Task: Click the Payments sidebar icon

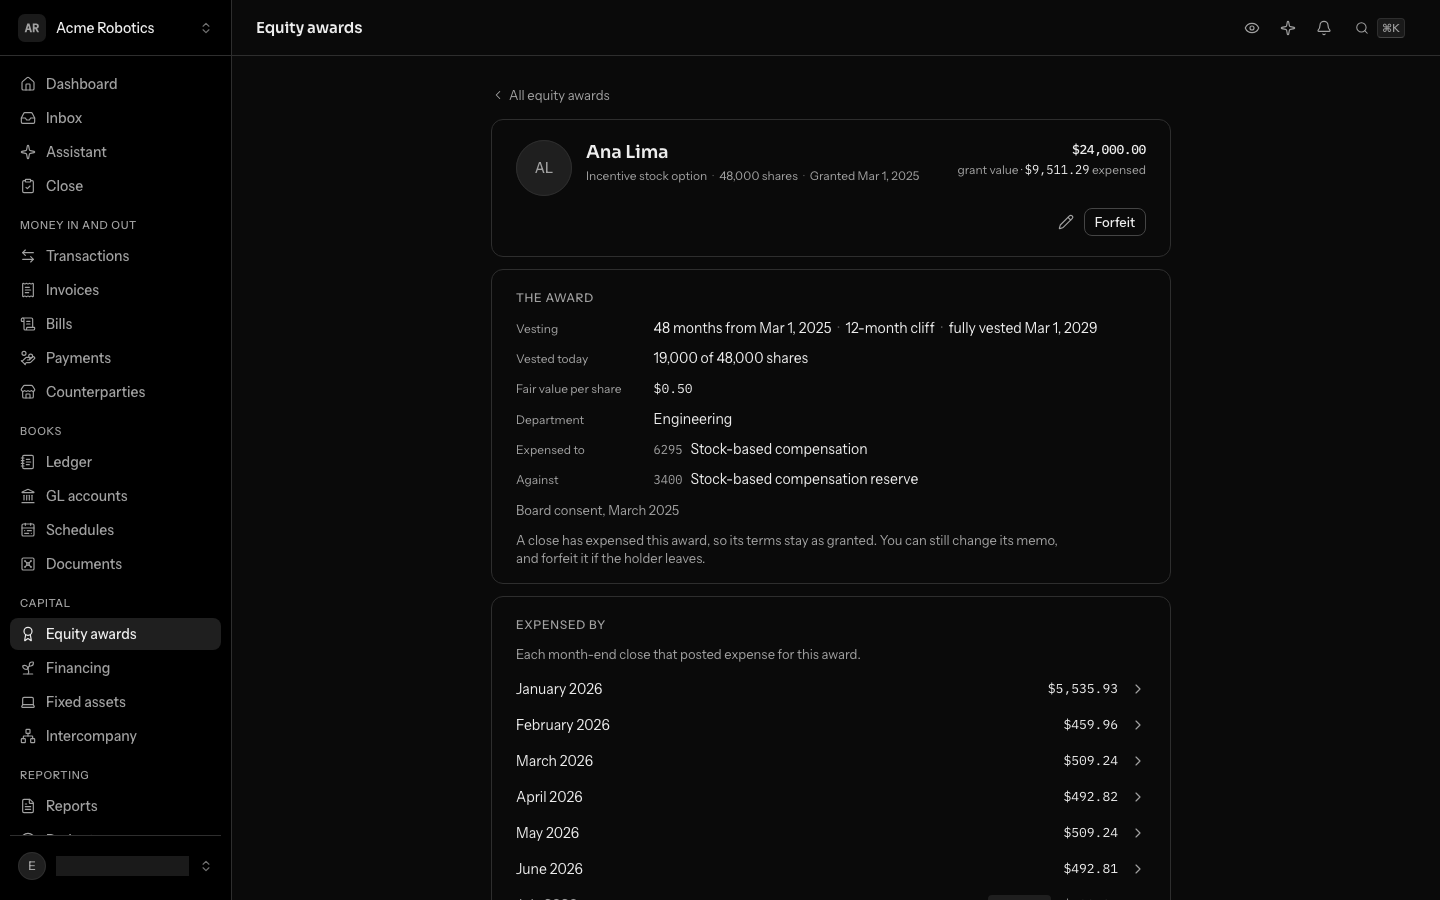Action: coord(28,358)
